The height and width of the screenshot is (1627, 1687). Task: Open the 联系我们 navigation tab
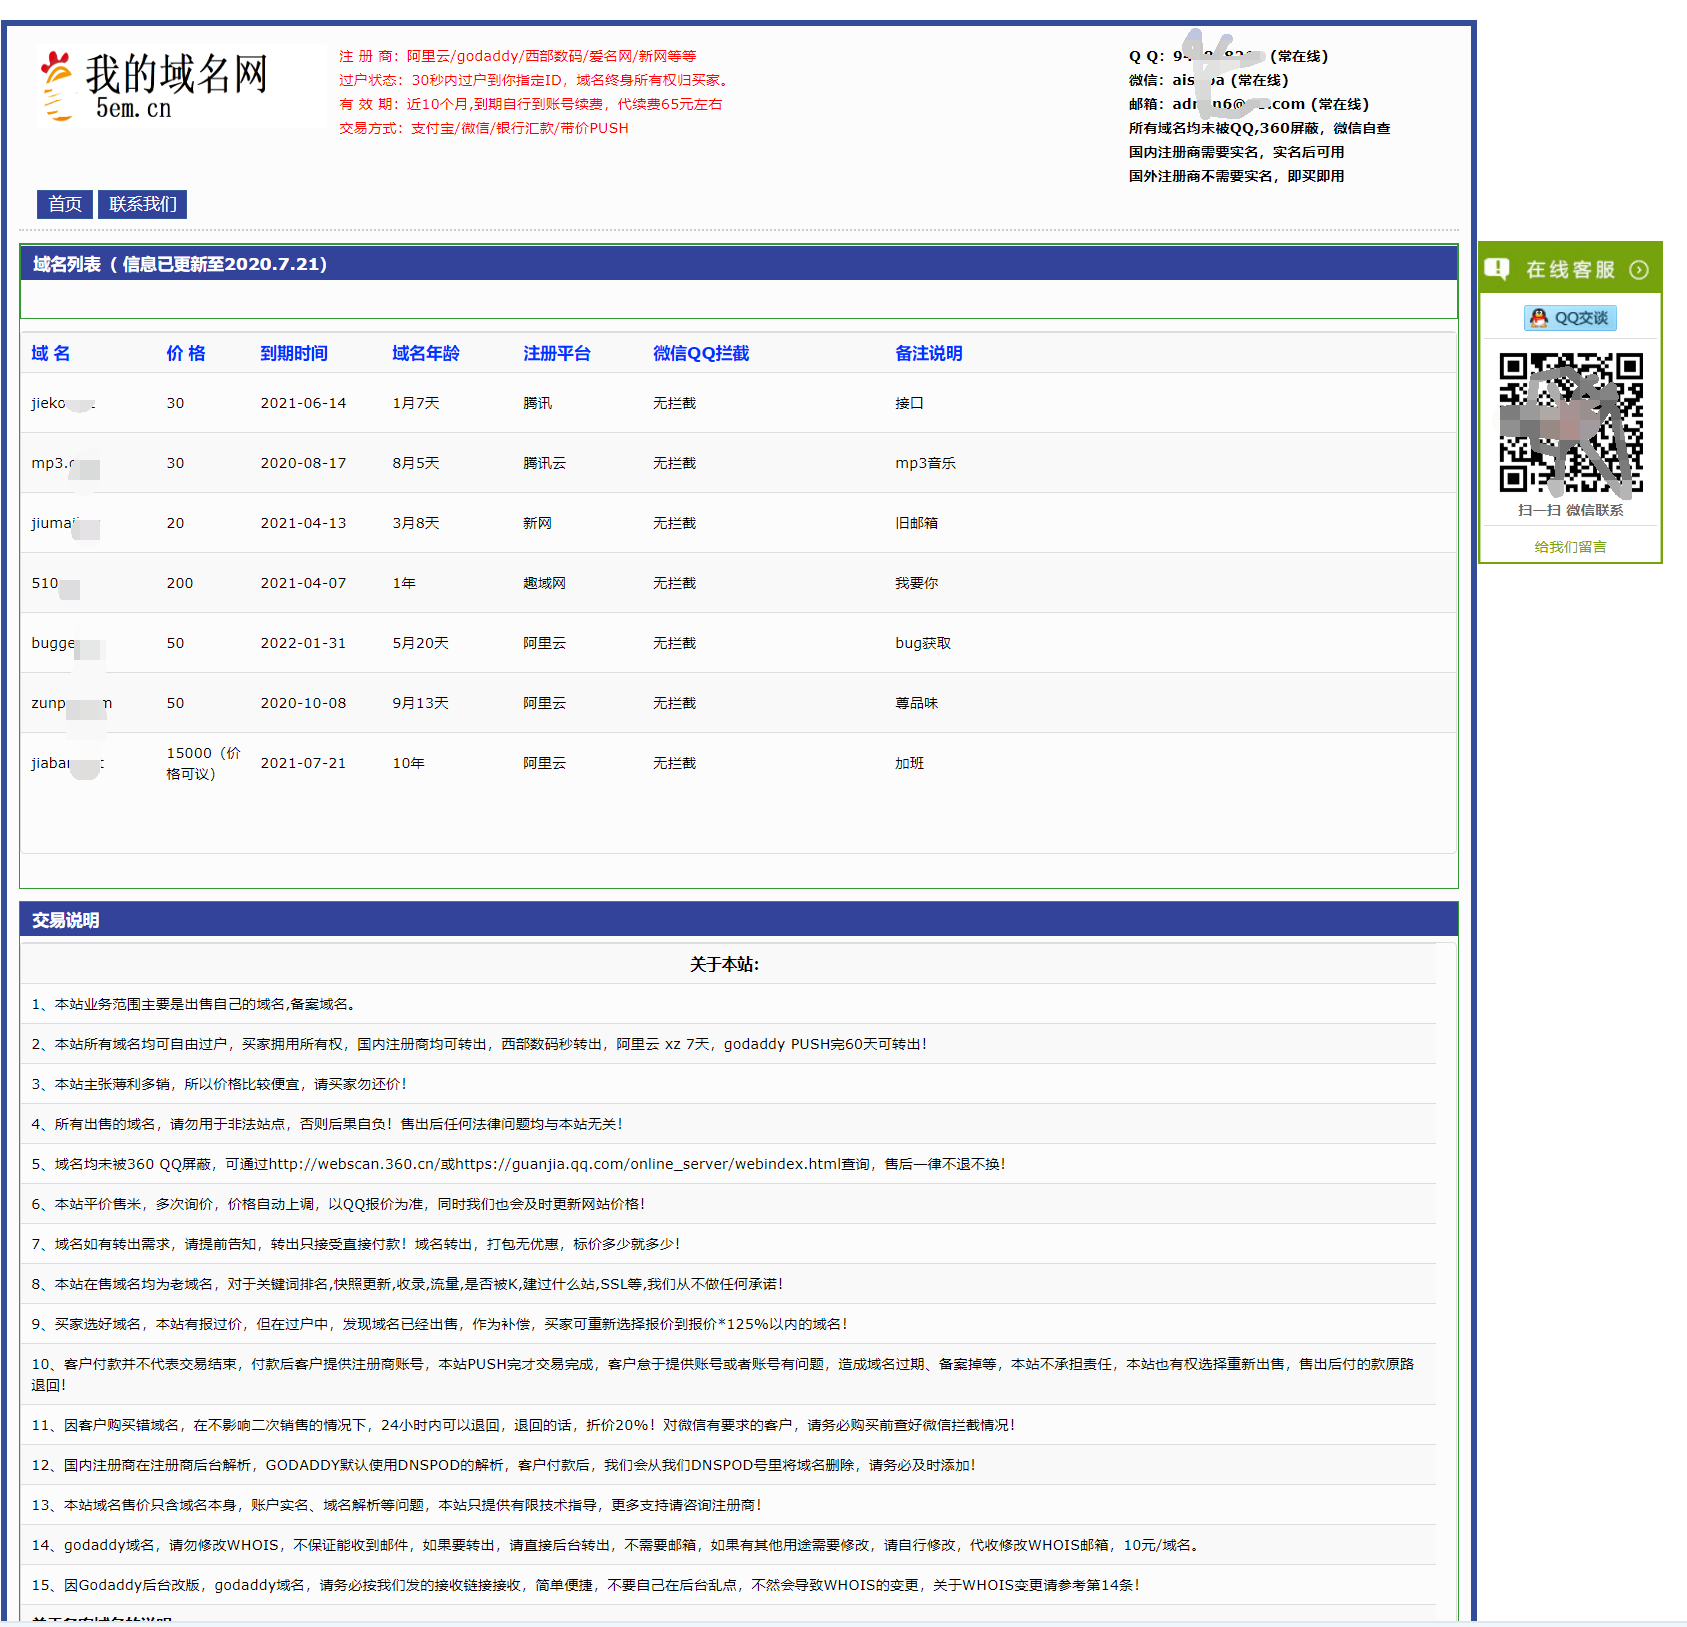[x=143, y=204]
